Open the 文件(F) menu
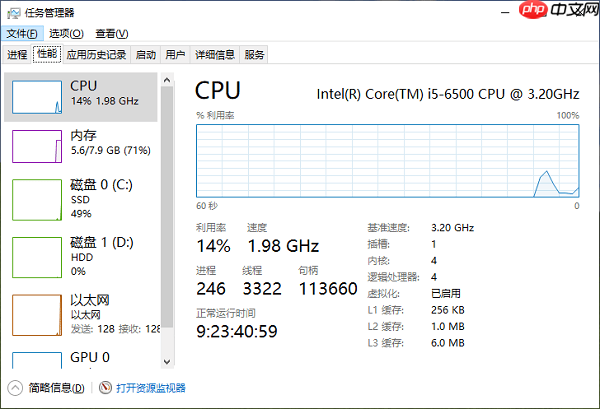 click(21, 34)
